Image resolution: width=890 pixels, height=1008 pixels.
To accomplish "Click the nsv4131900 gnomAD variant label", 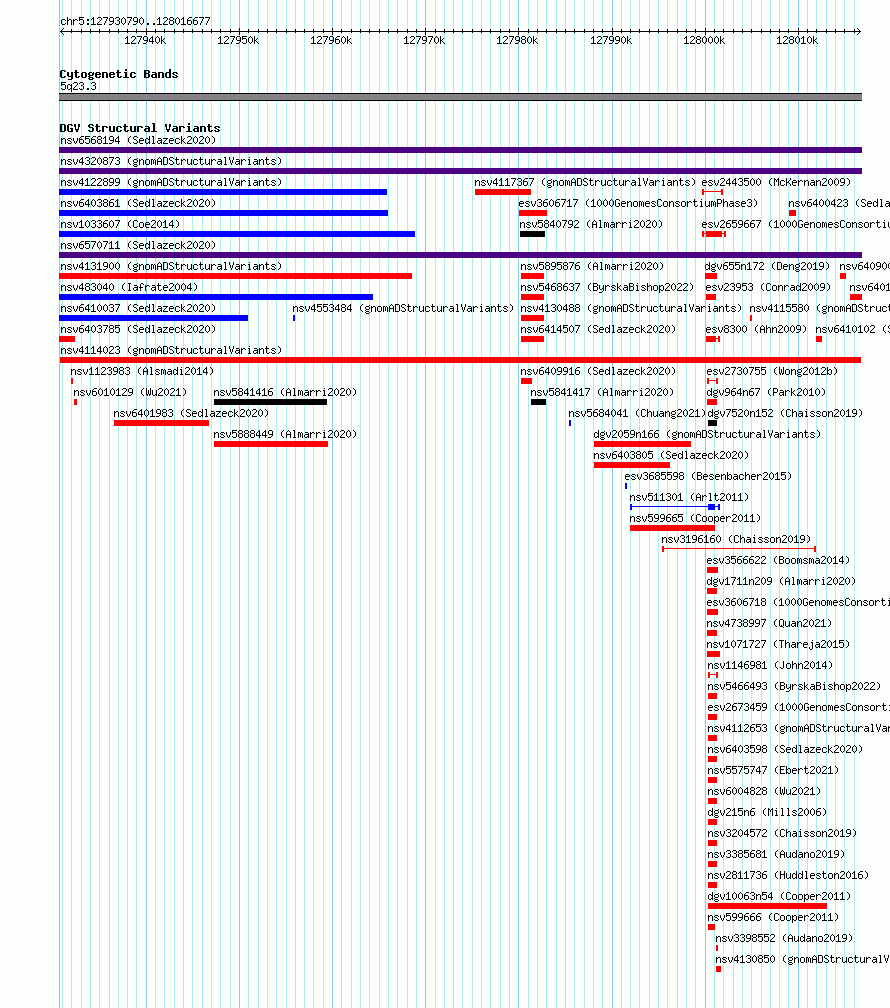I will coord(171,266).
